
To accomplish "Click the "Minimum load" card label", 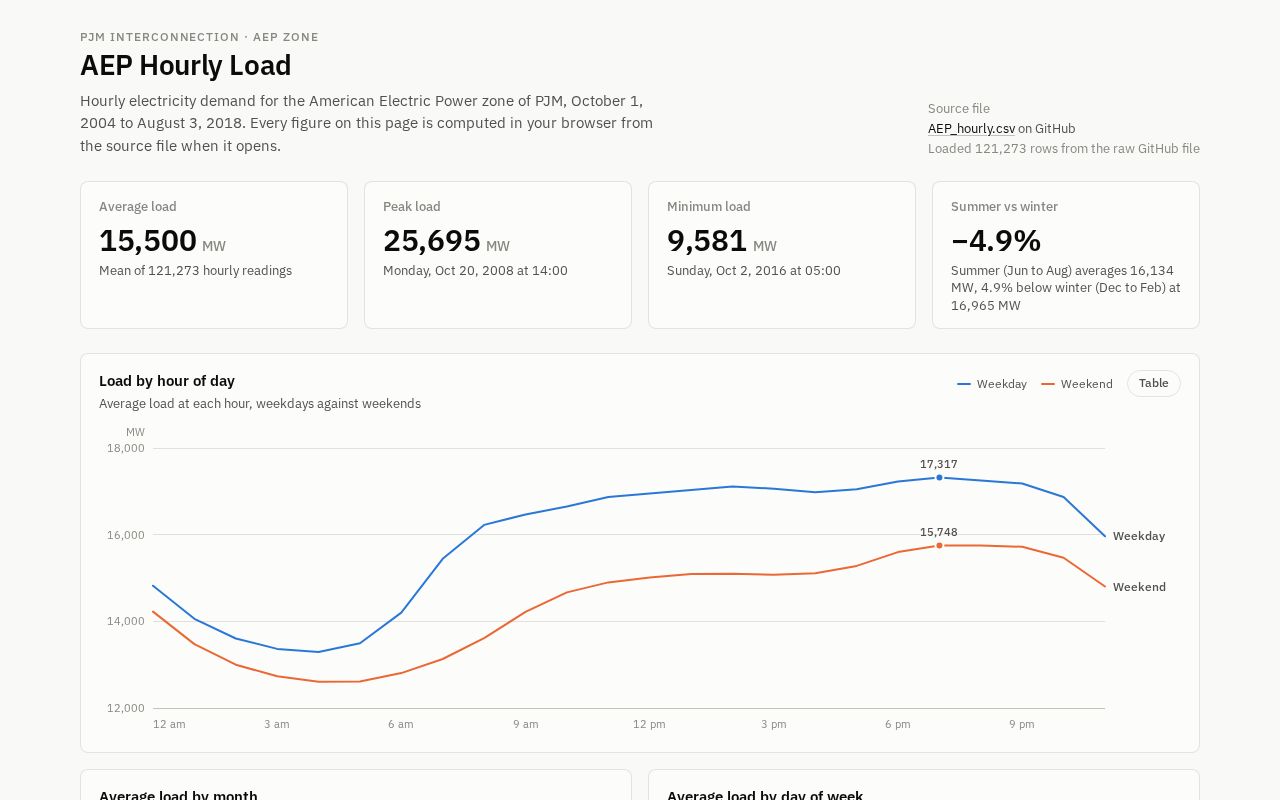I will [709, 206].
